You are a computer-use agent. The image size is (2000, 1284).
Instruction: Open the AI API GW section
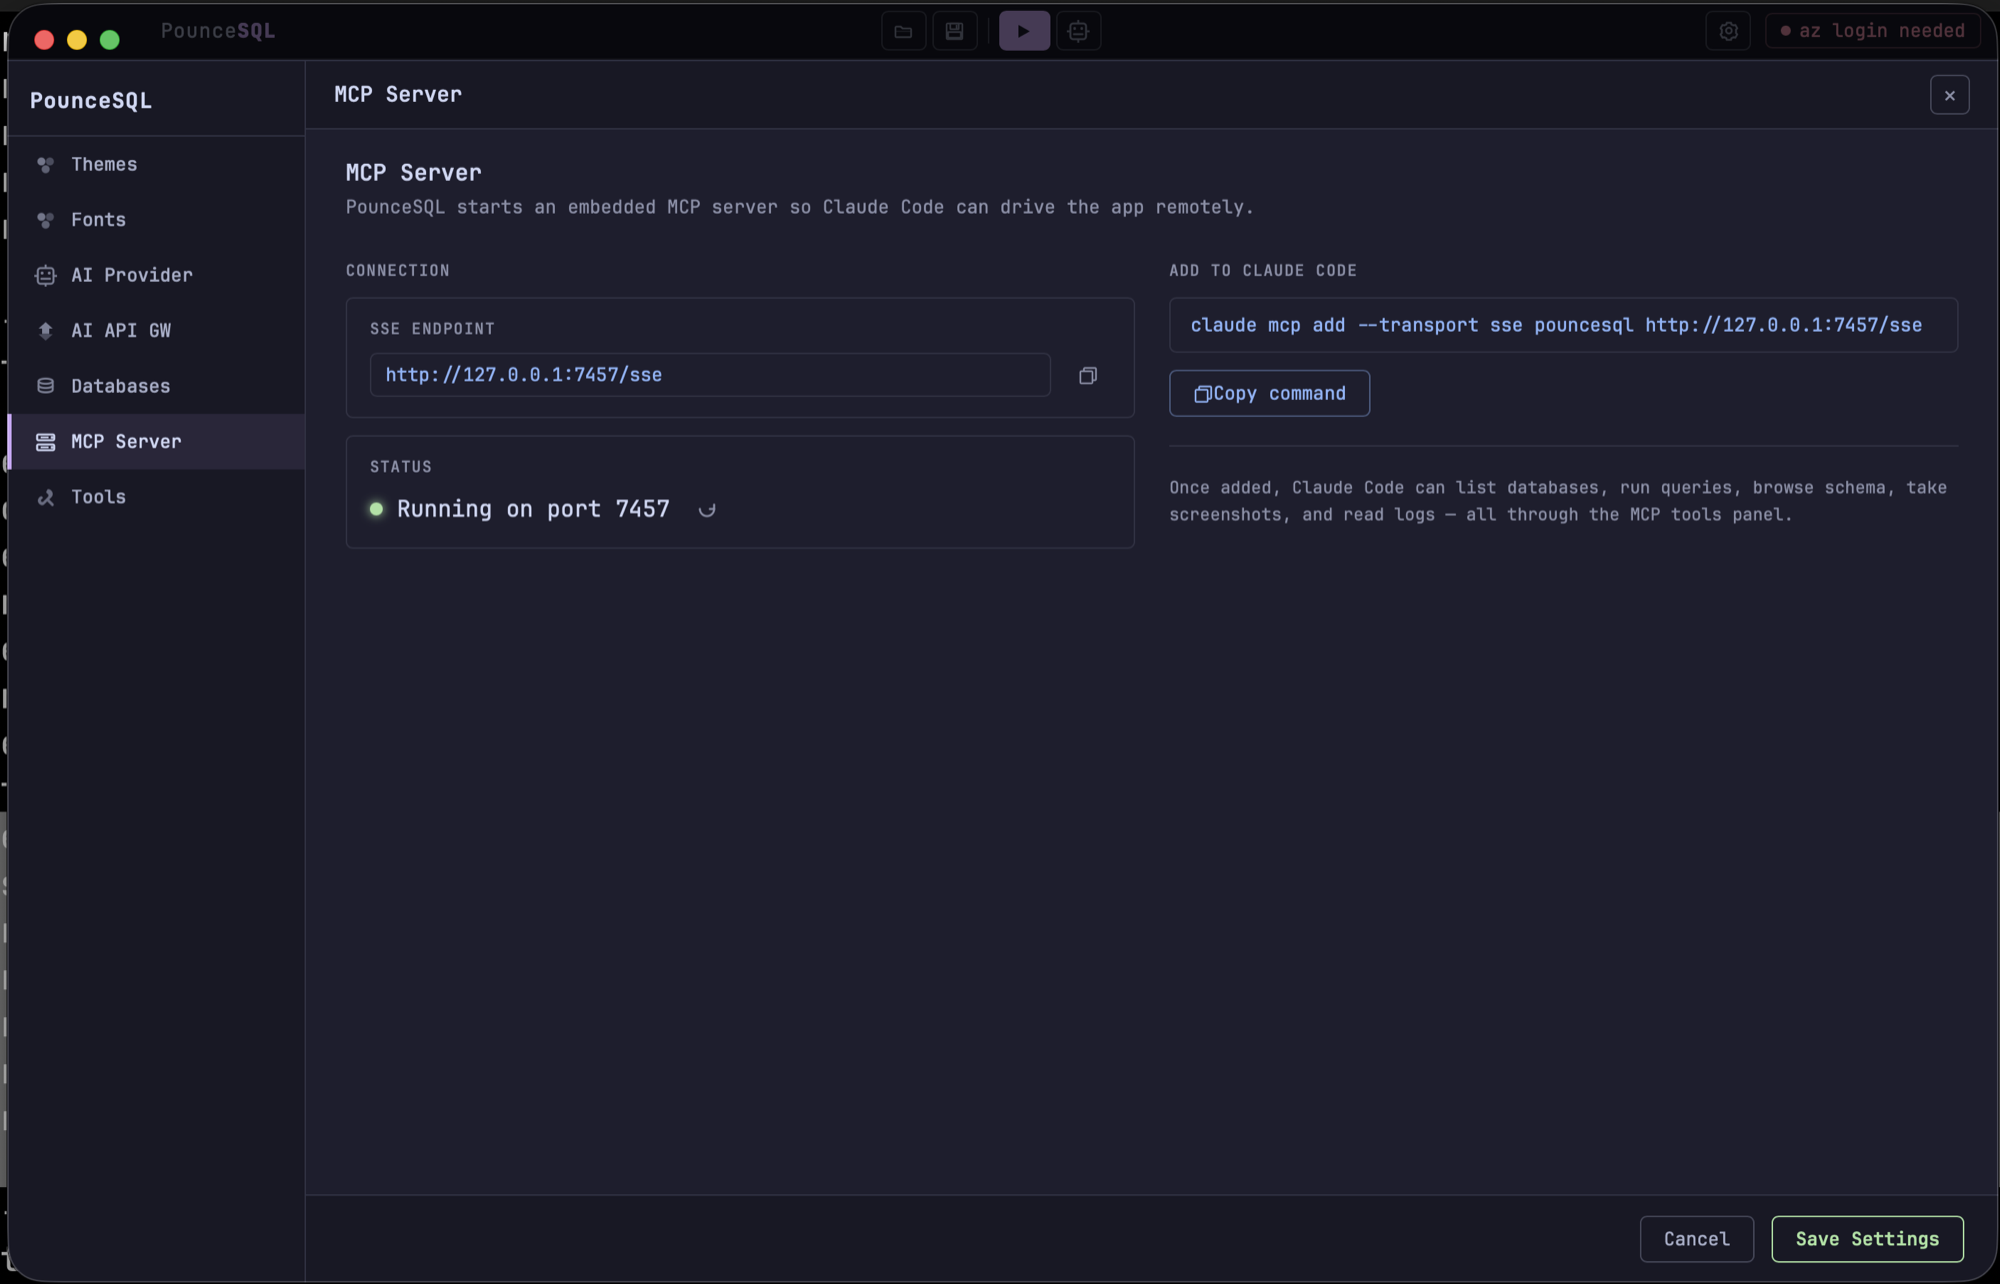pos(156,330)
